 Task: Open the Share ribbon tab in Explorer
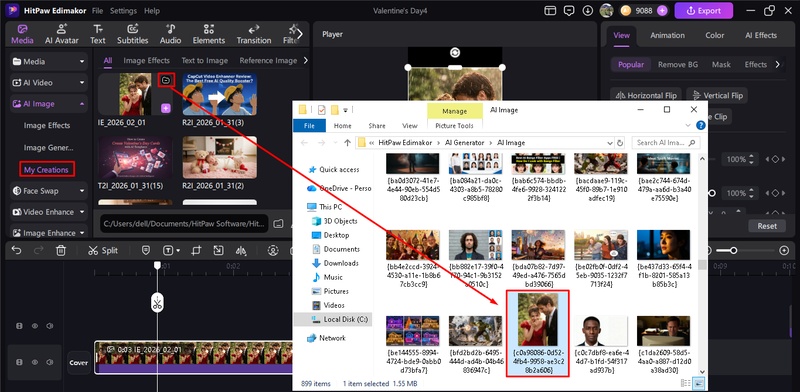pyautogui.click(x=377, y=126)
